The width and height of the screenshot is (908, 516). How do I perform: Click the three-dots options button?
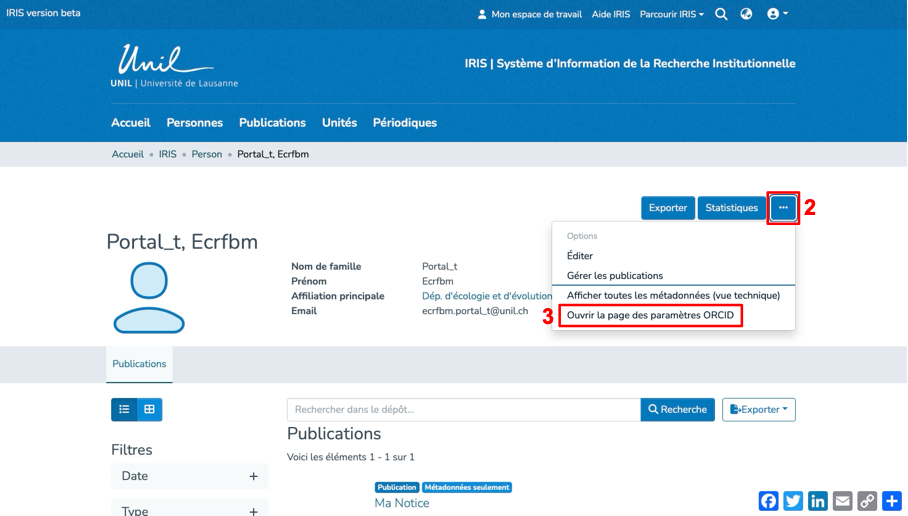783,208
